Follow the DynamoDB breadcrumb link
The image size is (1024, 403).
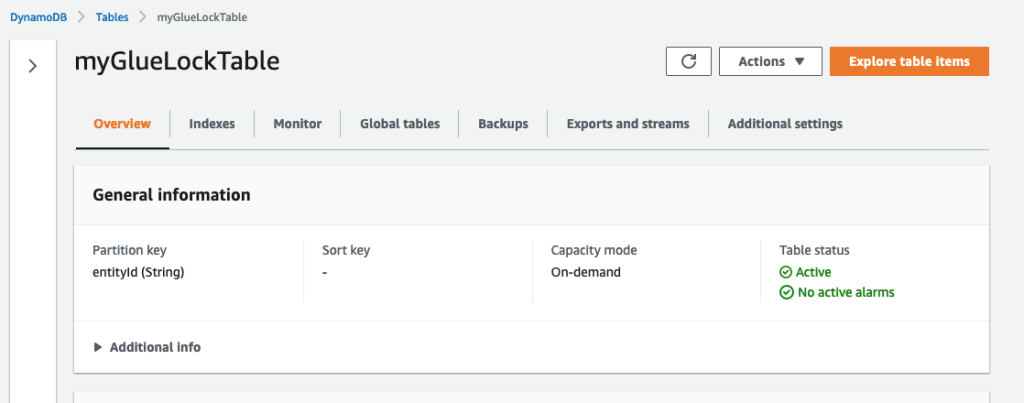[39, 17]
